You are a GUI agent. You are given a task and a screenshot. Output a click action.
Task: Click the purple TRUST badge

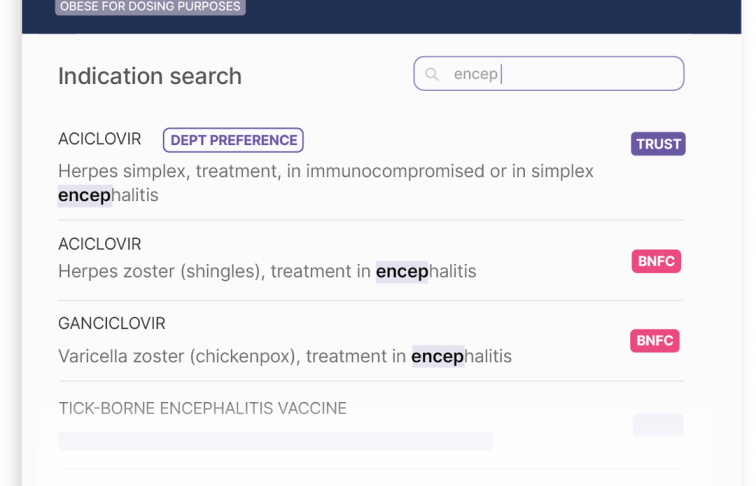coord(658,144)
